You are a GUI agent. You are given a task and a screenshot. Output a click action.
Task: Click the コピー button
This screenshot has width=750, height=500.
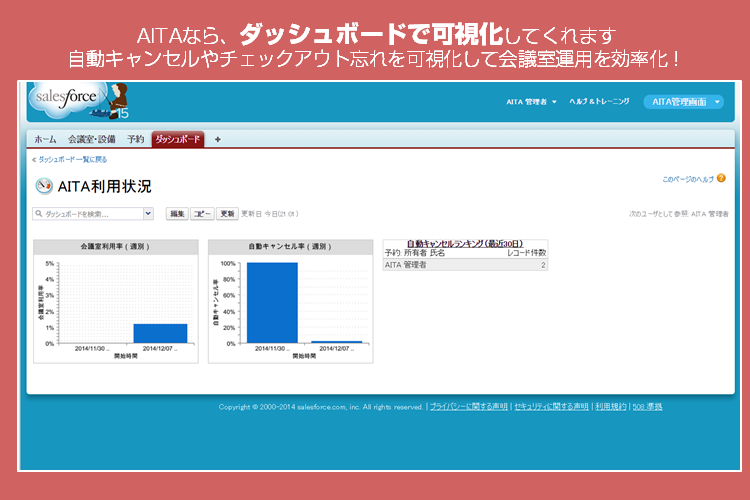[x=202, y=214]
